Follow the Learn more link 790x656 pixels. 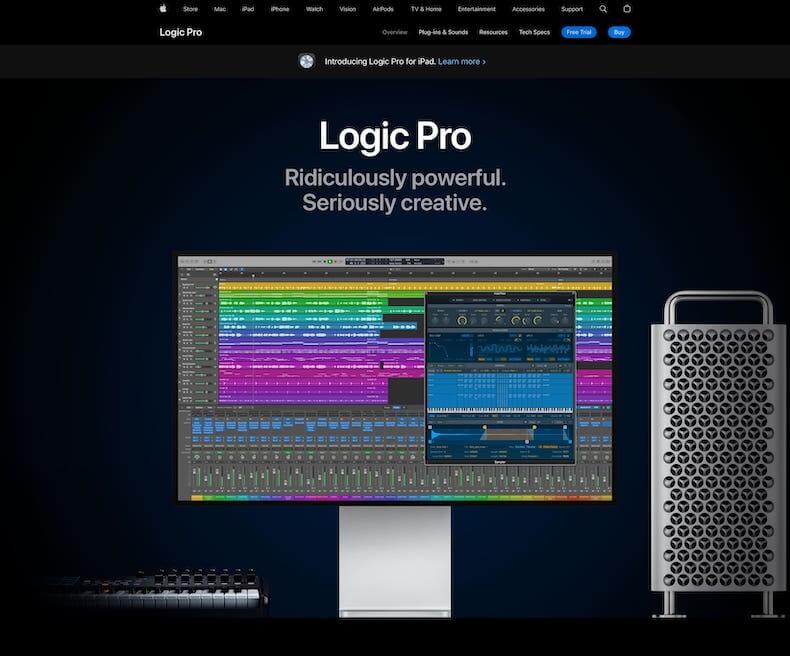(462, 61)
